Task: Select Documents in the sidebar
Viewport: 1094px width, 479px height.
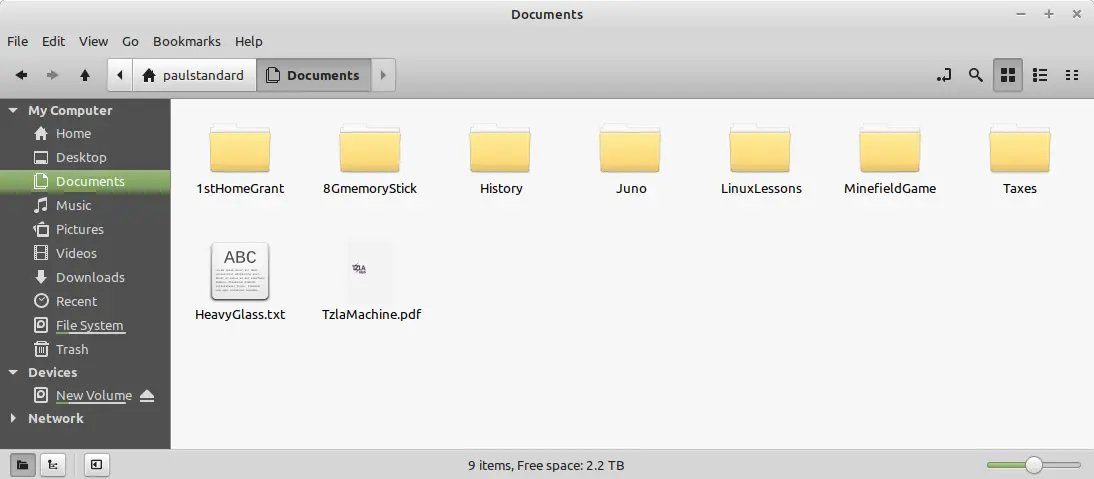Action: point(85,181)
